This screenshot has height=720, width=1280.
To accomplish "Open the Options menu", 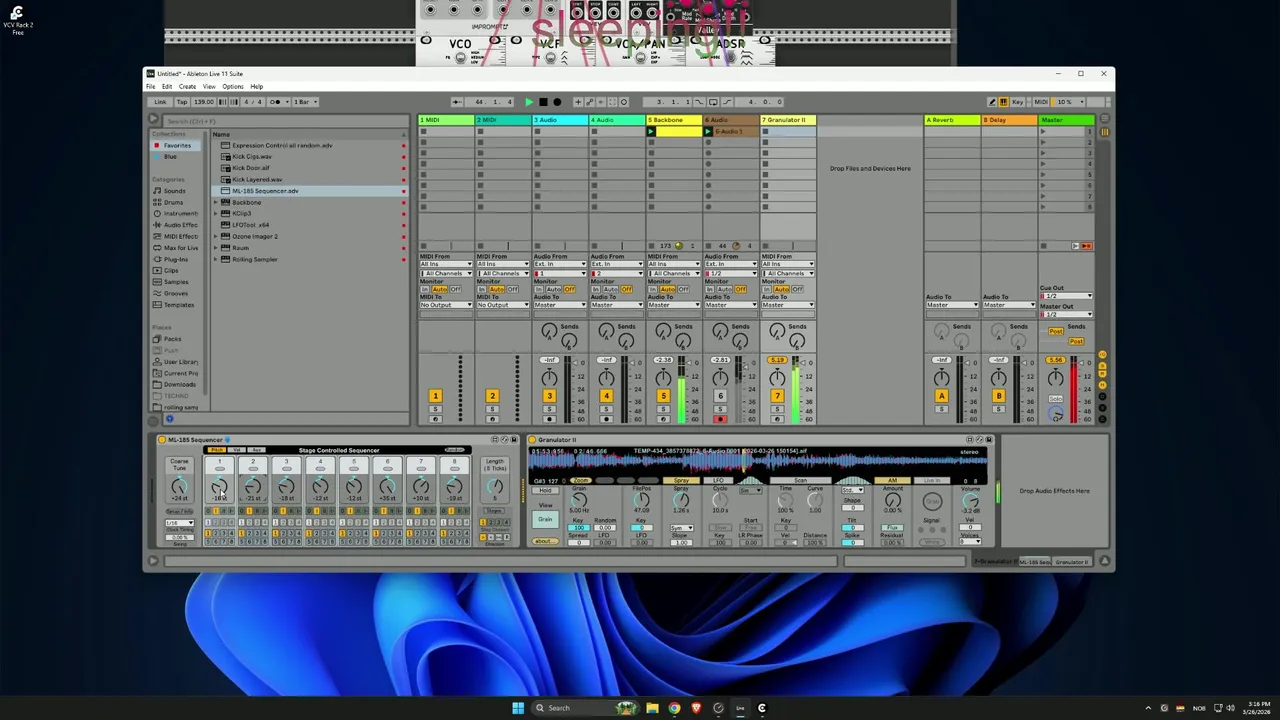I will pos(233,87).
